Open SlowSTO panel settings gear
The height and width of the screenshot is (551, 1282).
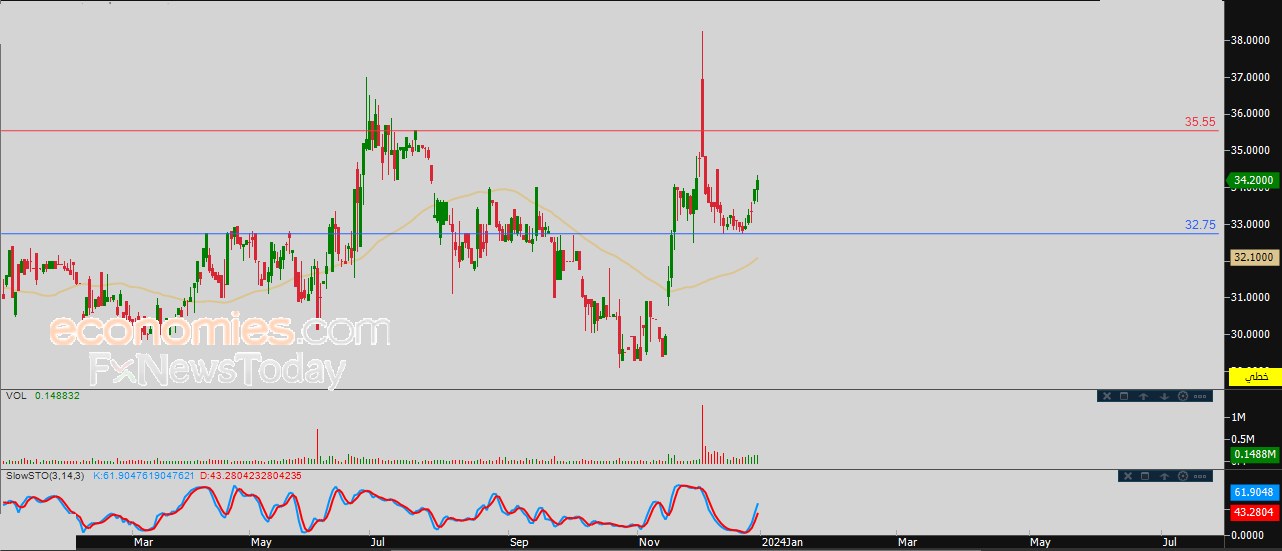tap(1183, 476)
